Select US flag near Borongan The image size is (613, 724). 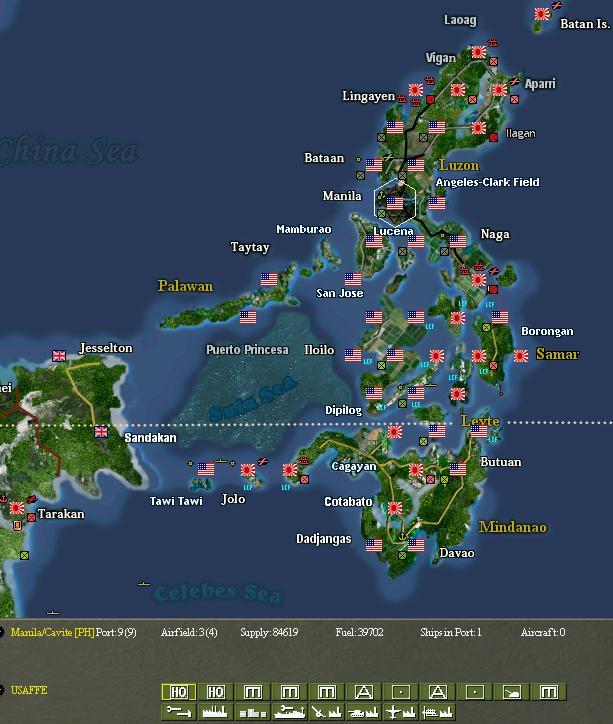500,317
